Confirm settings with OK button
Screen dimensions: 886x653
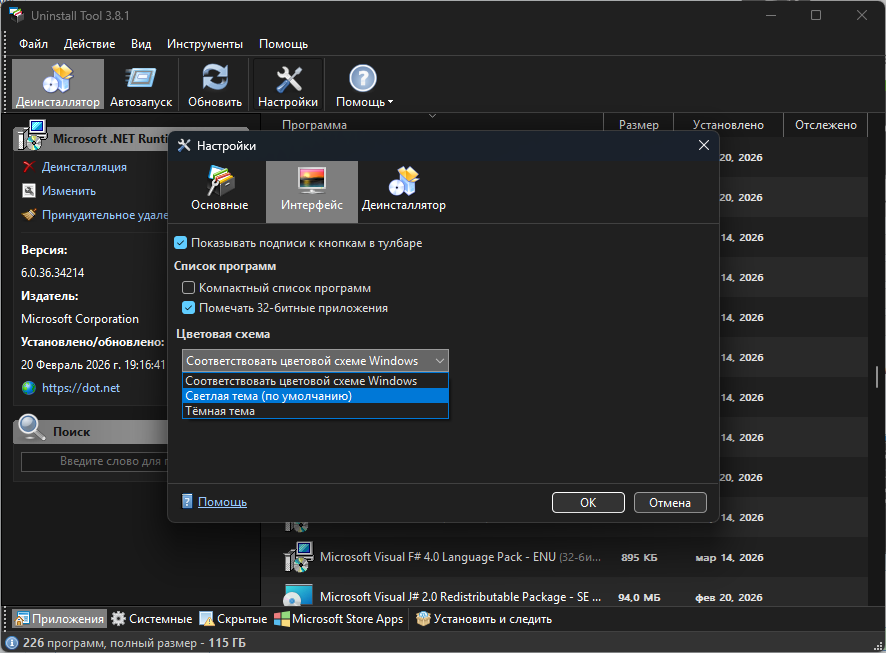588,503
